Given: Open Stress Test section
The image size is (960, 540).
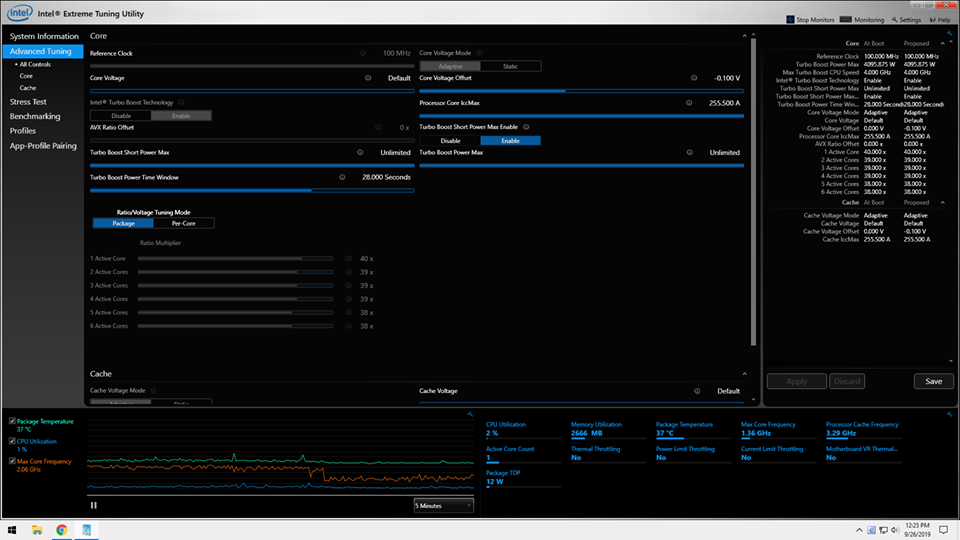Looking at the screenshot, I should 28,102.
